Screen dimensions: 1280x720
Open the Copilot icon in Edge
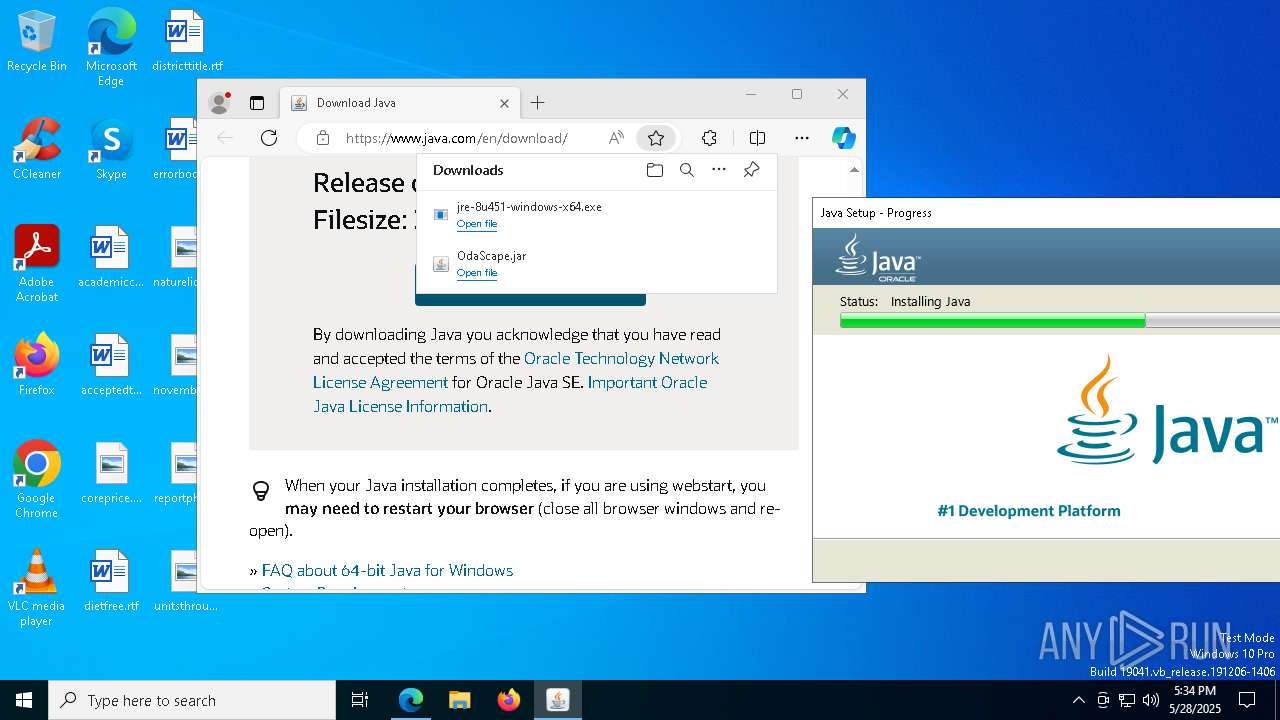click(843, 138)
